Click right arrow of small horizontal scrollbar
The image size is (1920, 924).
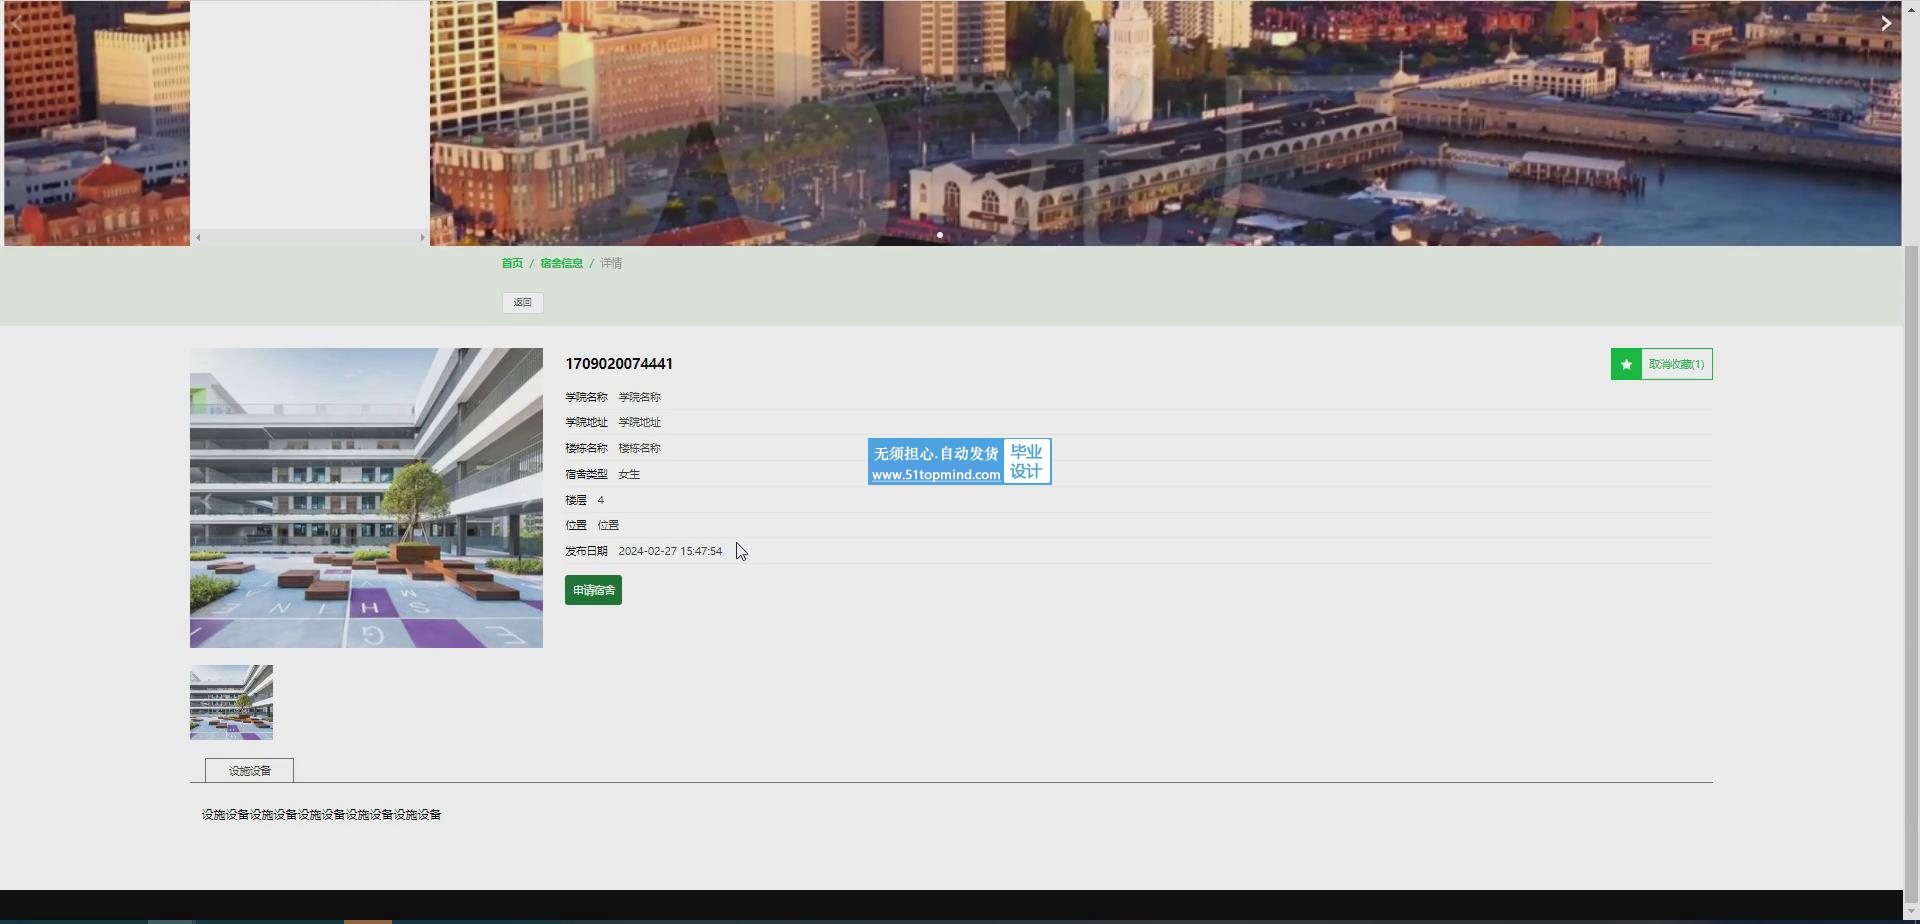pyautogui.click(x=422, y=237)
